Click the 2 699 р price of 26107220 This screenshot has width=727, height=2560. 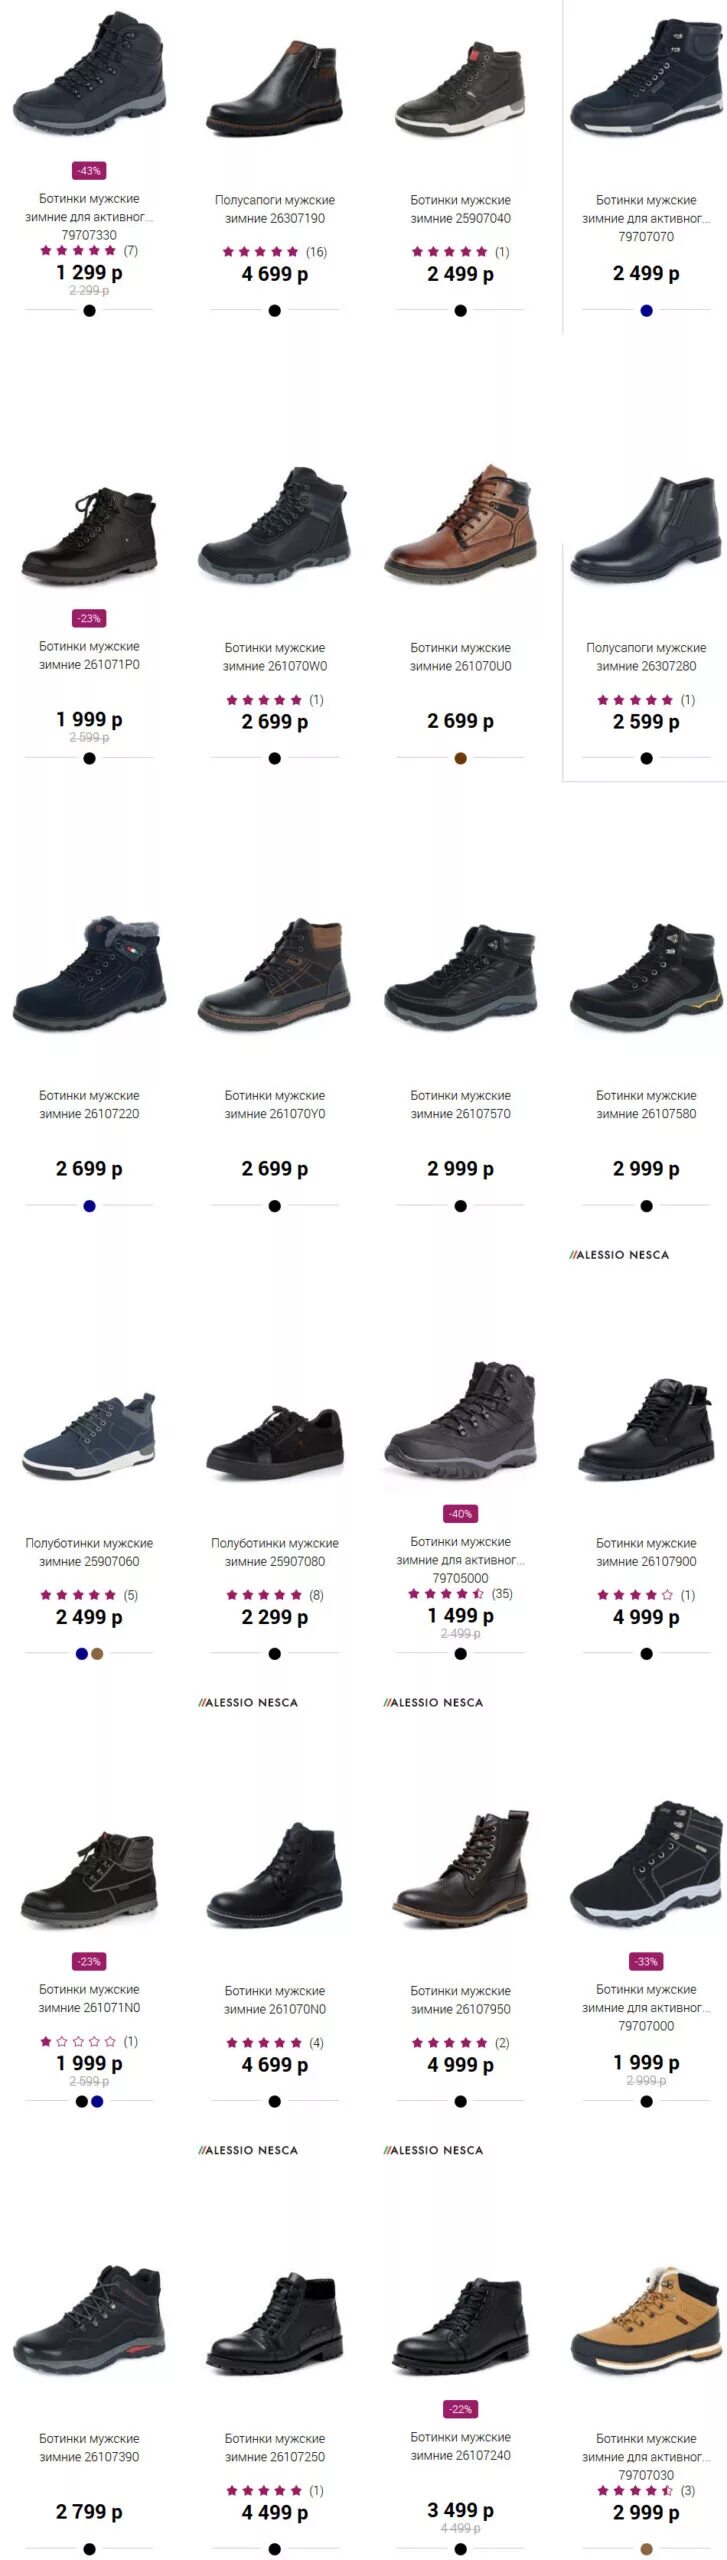pyautogui.click(x=89, y=1168)
